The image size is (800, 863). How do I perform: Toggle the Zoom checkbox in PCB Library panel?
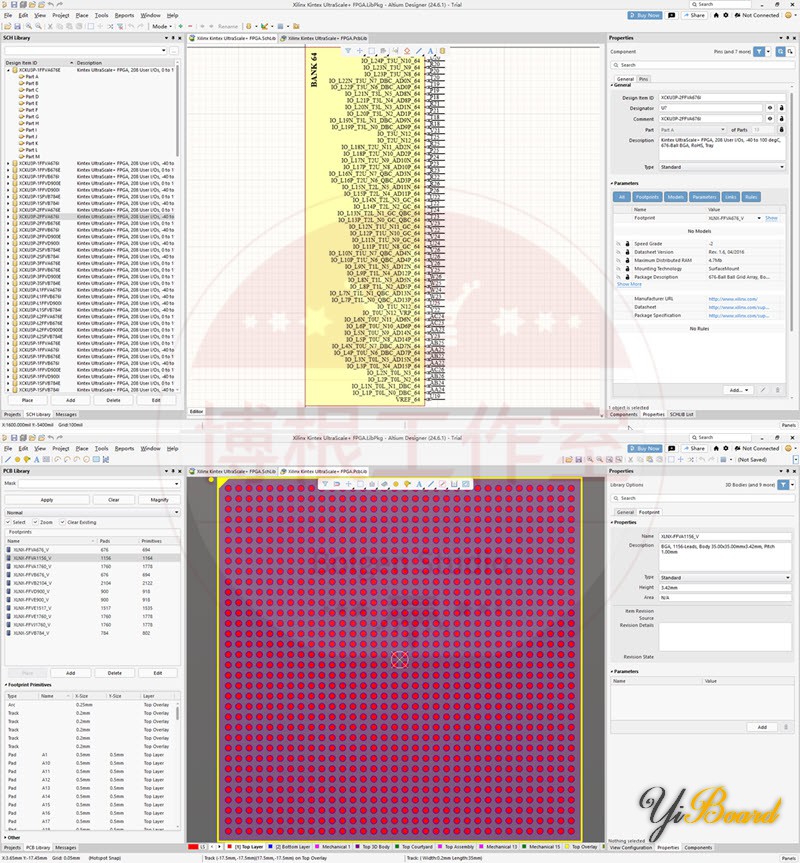tap(36, 522)
